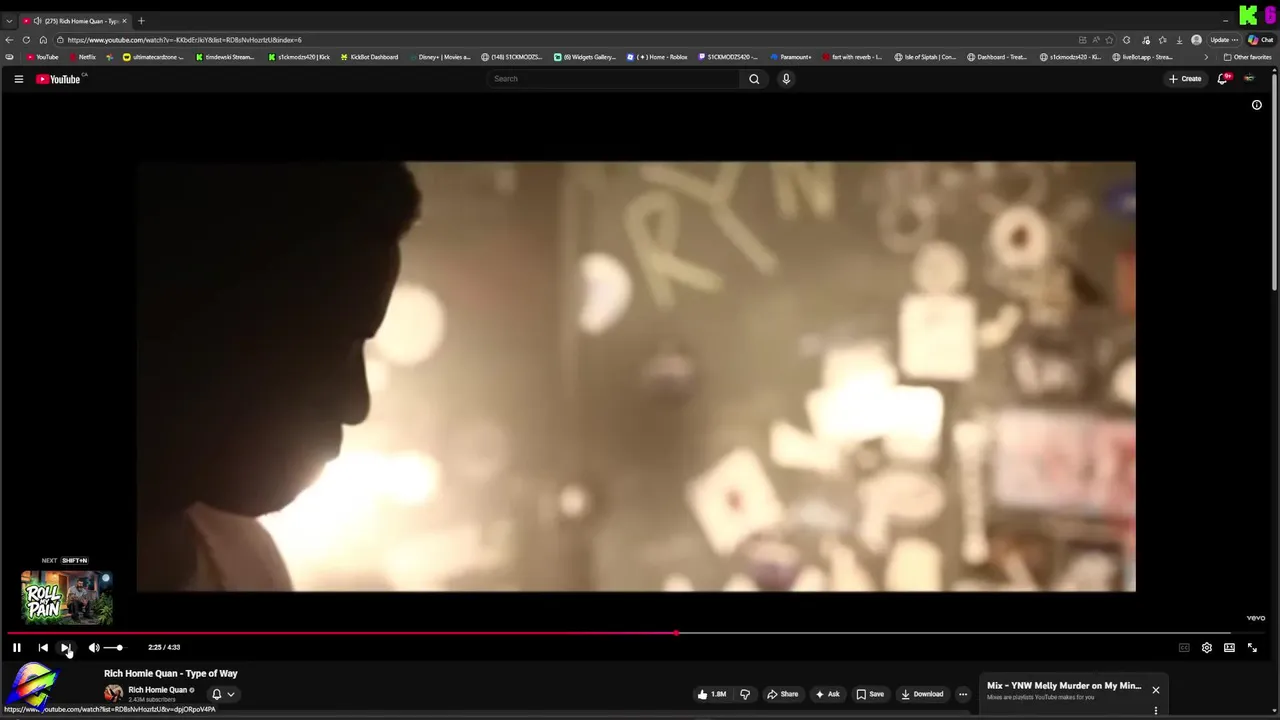Click the browser Update button

[x=1224, y=40]
